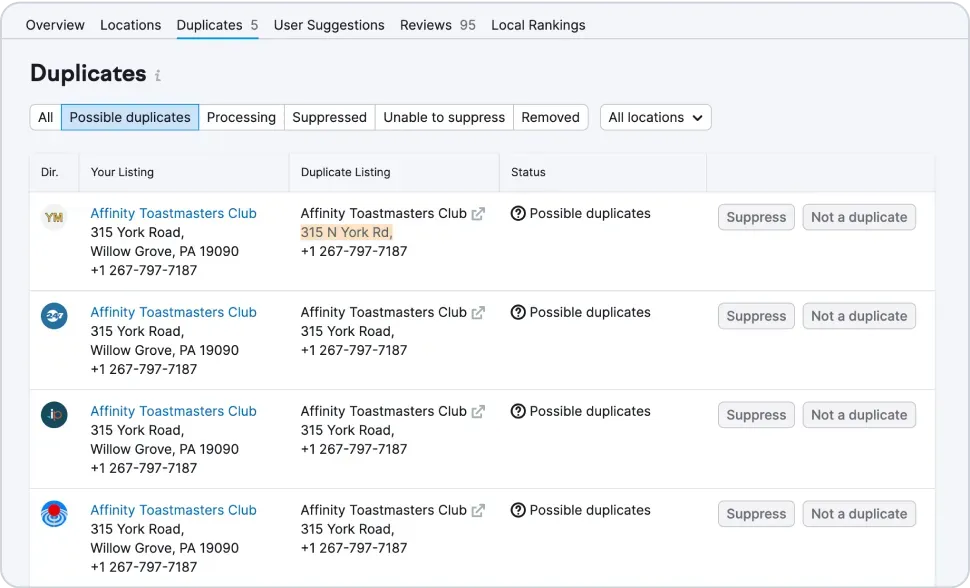Switch to the Suppressed filter
Viewport: 970px width, 588px height.
click(x=329, y=117)
